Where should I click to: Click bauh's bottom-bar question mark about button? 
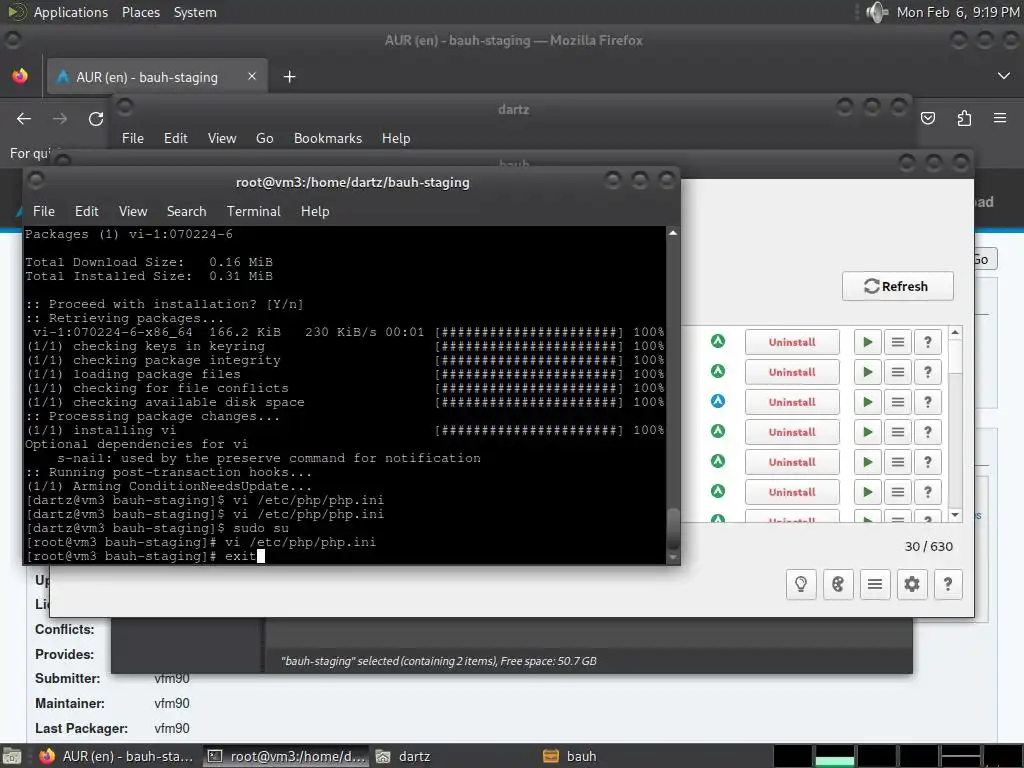pos(948,584)
